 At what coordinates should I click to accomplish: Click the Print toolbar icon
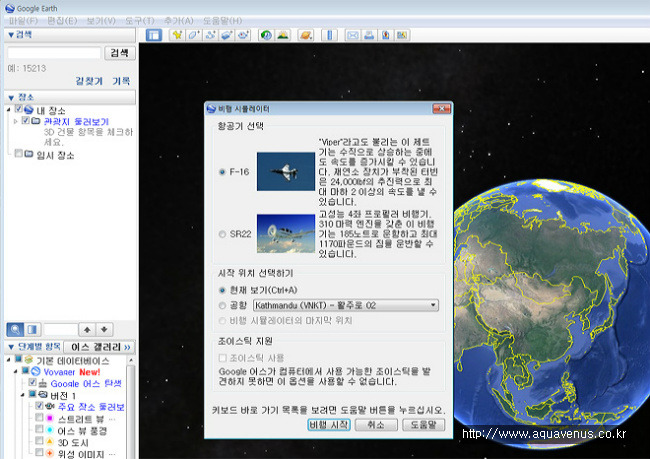[369, 35]
